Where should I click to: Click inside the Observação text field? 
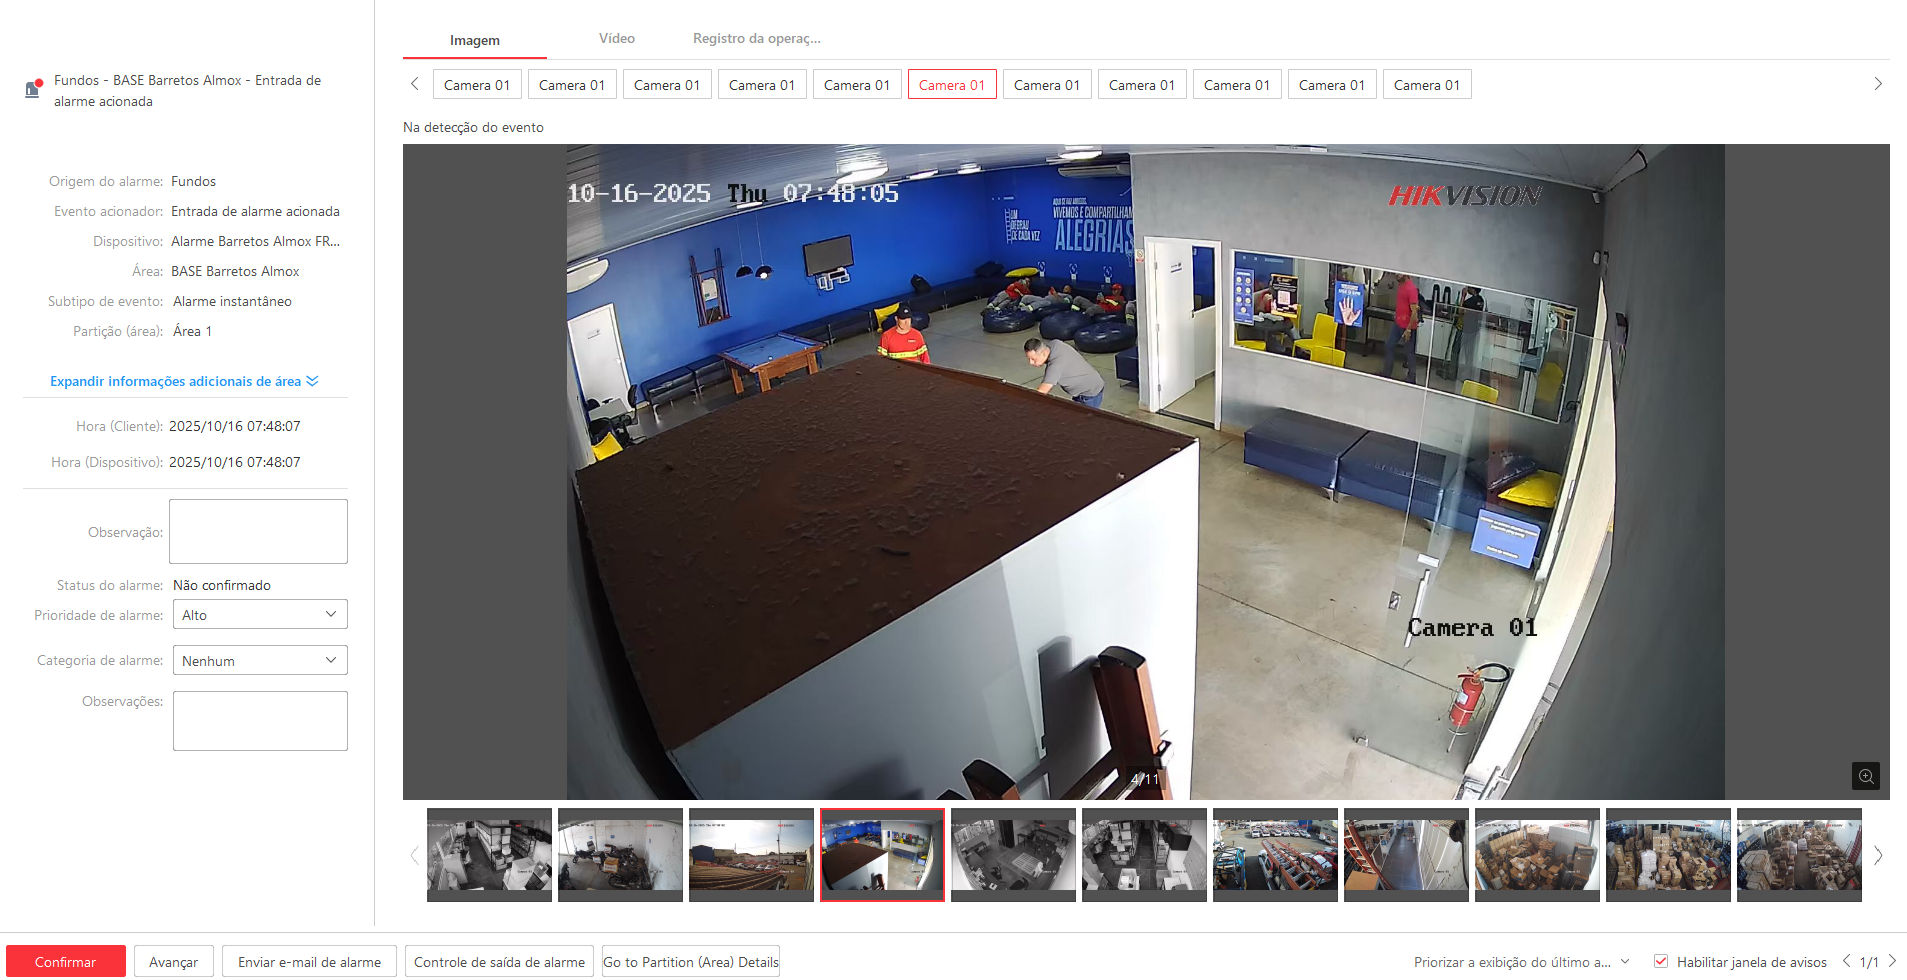258,532
